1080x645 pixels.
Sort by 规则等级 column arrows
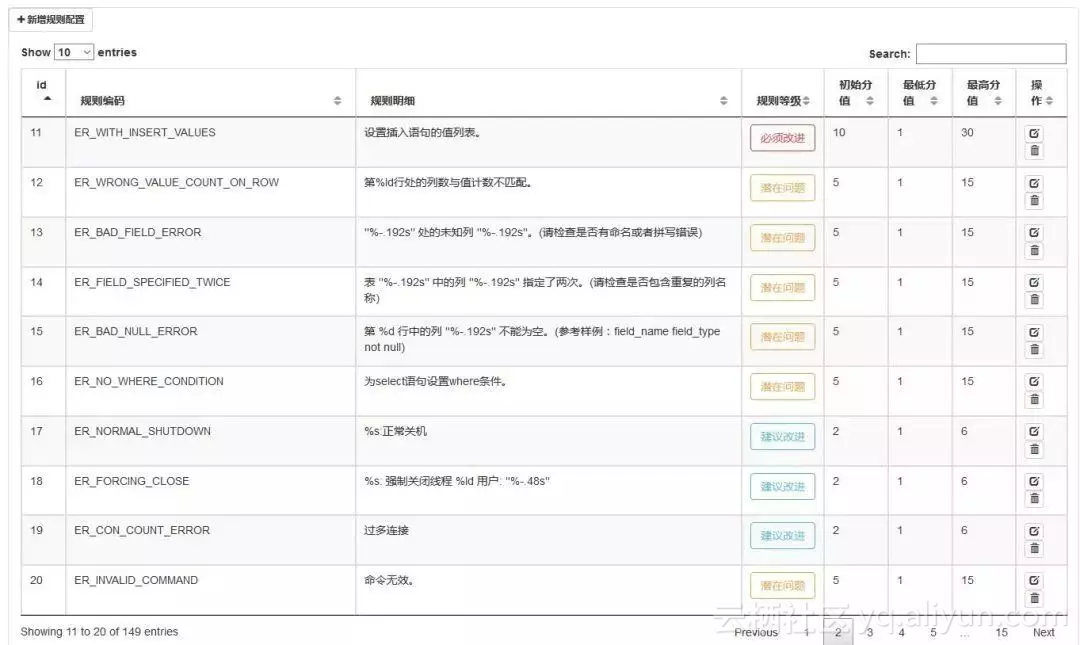pos(806,101)
